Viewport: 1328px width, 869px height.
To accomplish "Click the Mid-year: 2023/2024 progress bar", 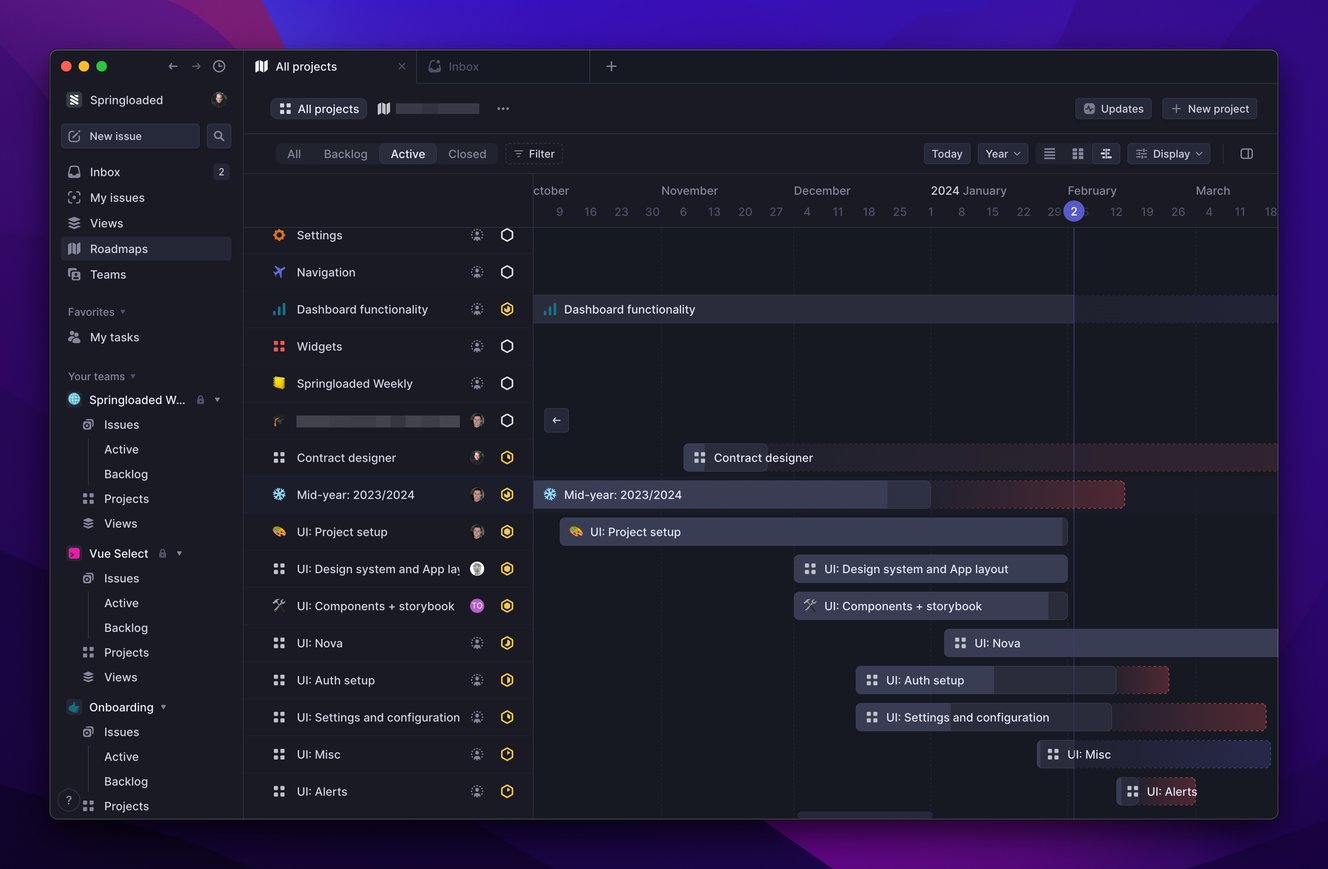I will [x=731, y=495].
